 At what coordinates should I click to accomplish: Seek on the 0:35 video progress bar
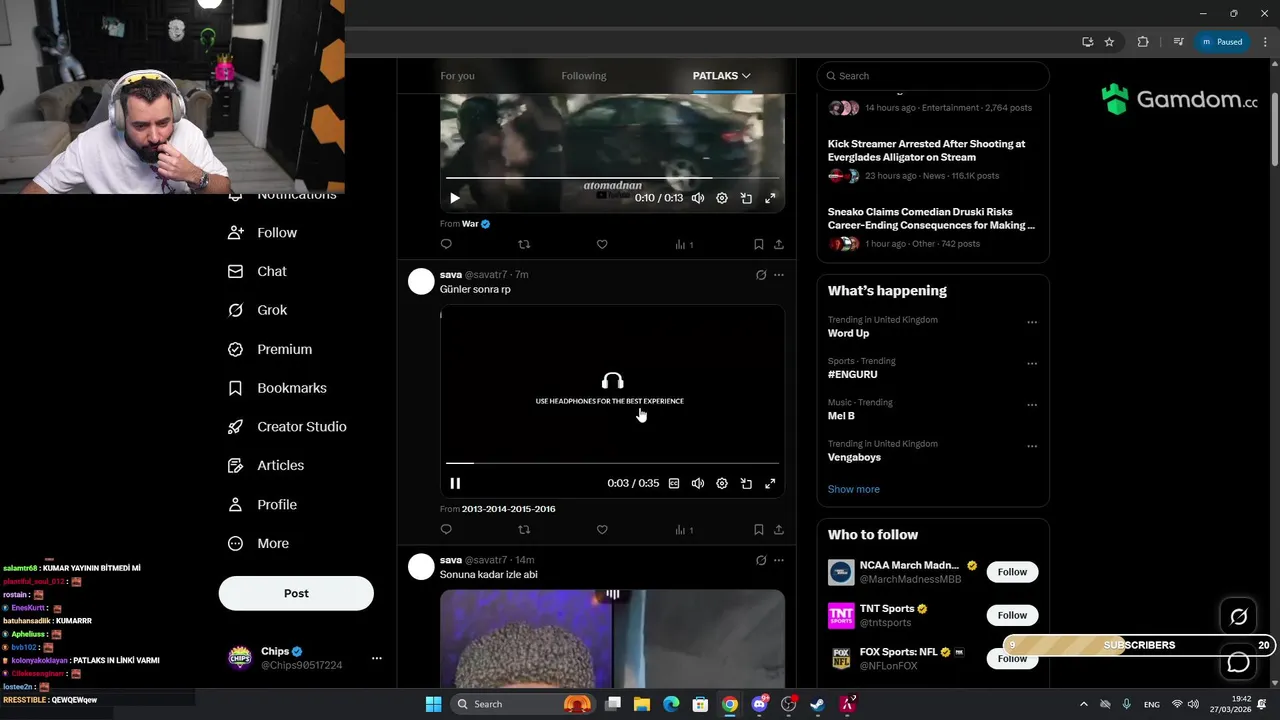pos(612,463)
